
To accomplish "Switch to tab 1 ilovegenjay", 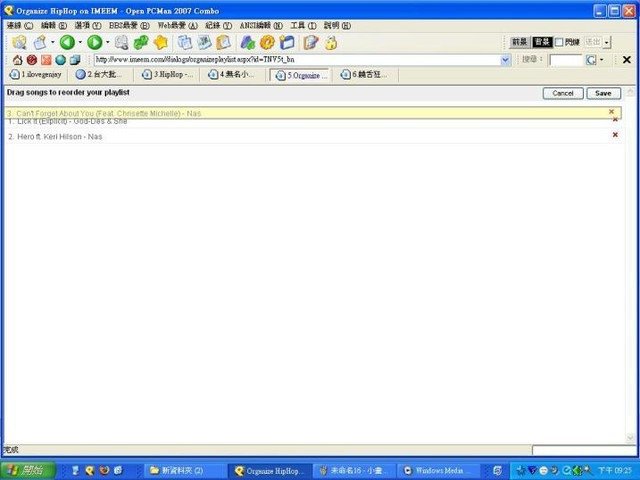I will (x=36, y=75).
